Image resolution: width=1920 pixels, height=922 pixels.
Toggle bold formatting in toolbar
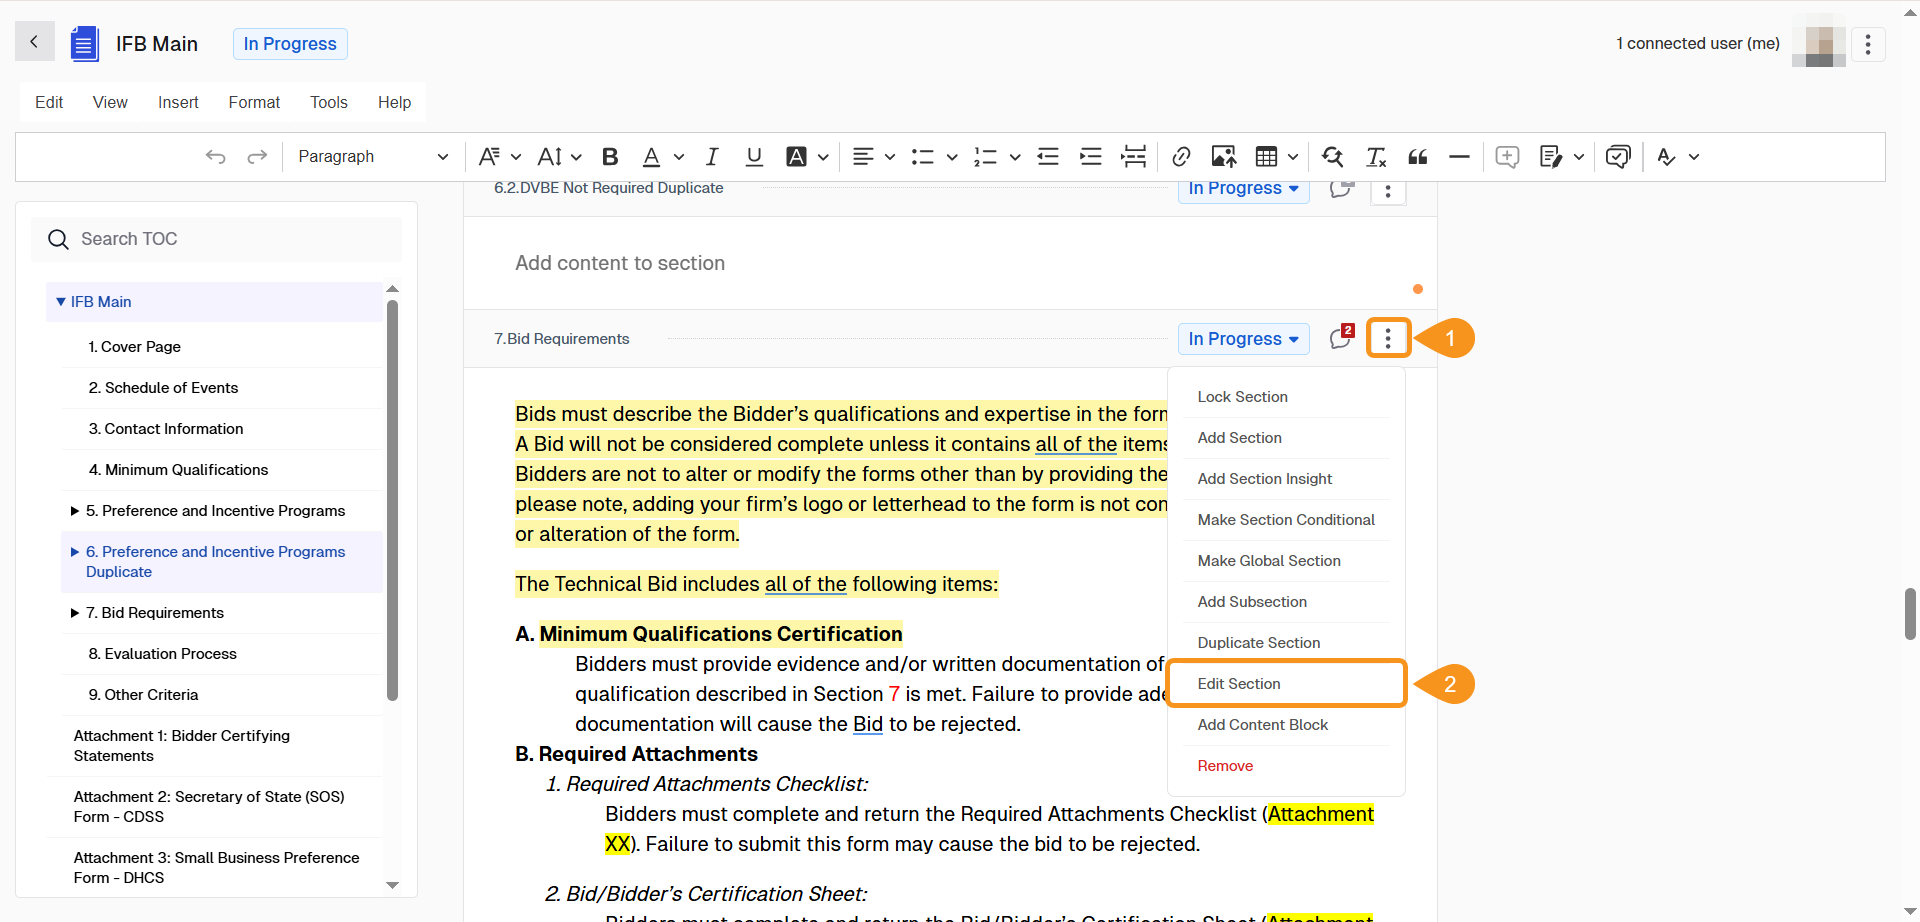pyautogui.click(x=610, y=157)
